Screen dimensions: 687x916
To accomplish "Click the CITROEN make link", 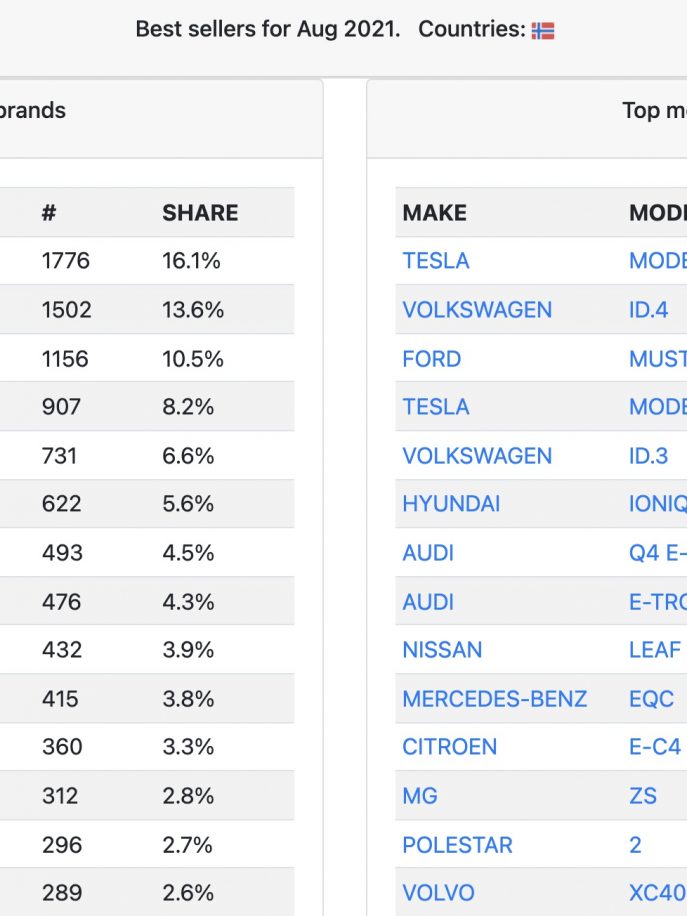I will 449,747.
